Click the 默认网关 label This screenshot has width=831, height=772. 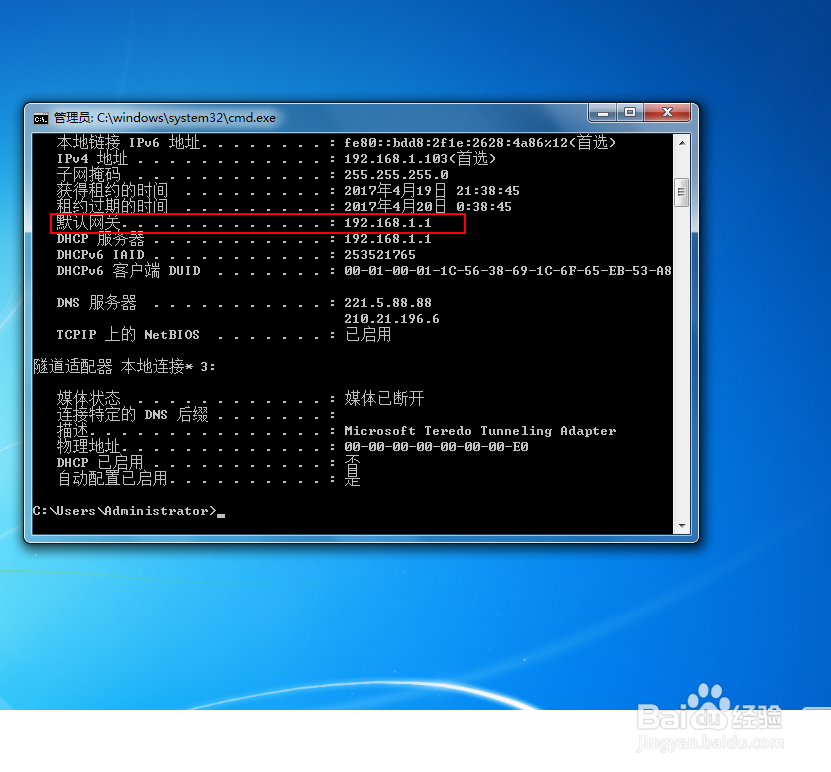[x=89, y=223]
